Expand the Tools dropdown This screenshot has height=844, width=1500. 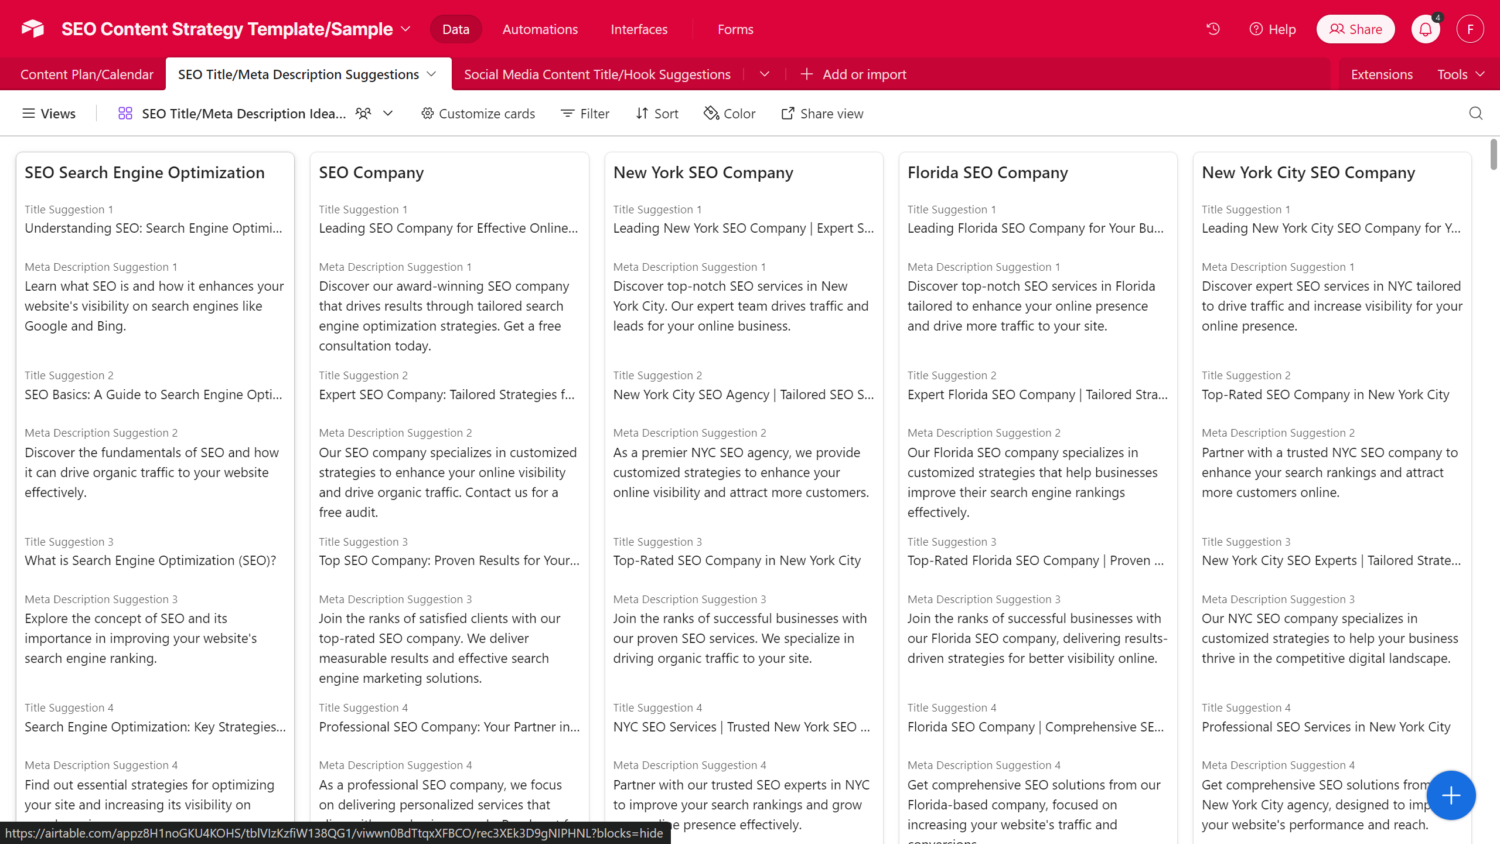[1460, 74]
